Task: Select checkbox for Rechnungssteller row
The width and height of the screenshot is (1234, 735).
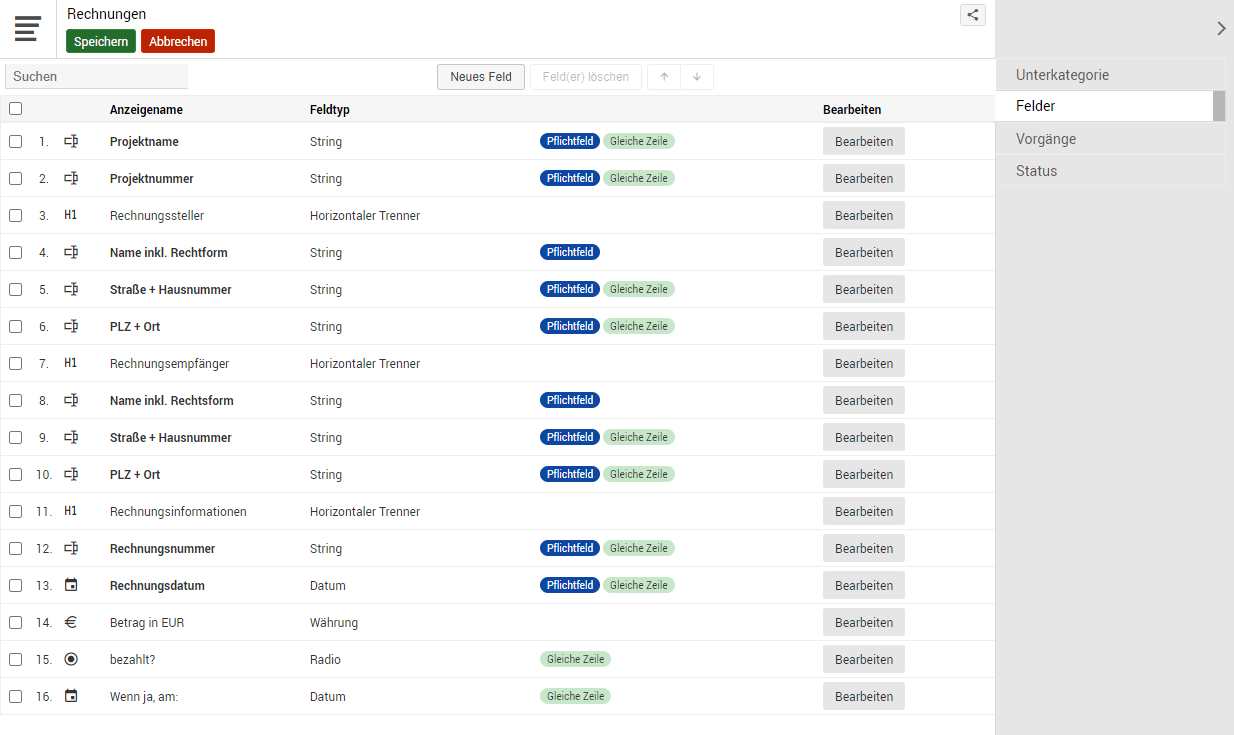Action: click(x=15, y=215)
